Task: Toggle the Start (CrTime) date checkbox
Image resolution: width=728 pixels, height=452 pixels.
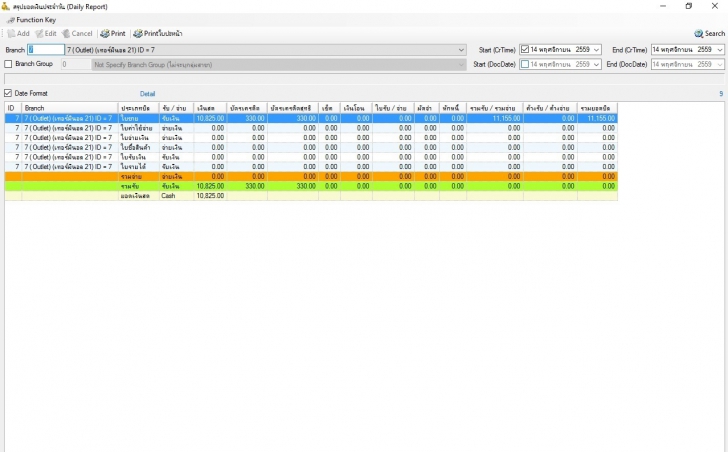Action: click(525, 50)
